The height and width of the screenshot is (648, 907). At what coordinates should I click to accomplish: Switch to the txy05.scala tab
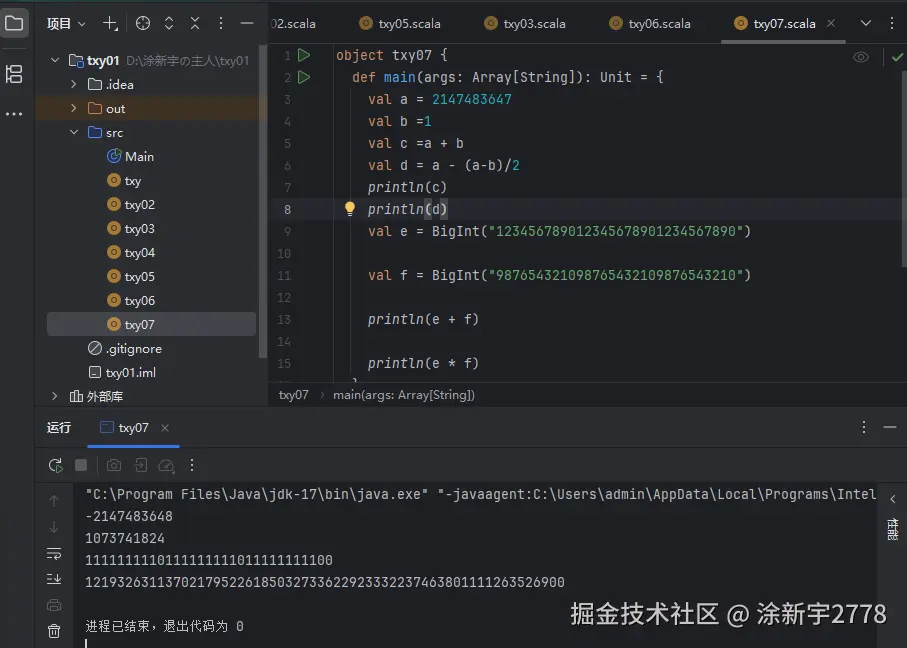[x=400, y=24]
